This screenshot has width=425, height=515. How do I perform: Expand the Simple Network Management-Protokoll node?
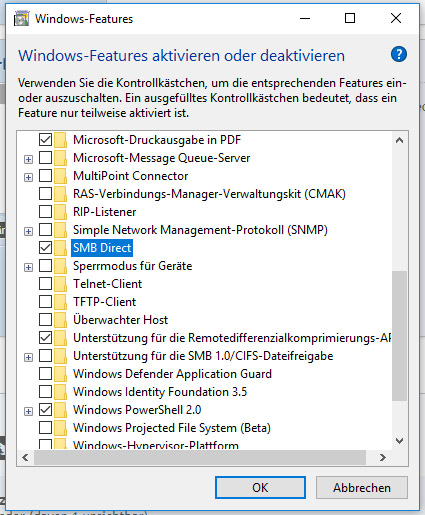pyautogui.click(x=28, y=231)
